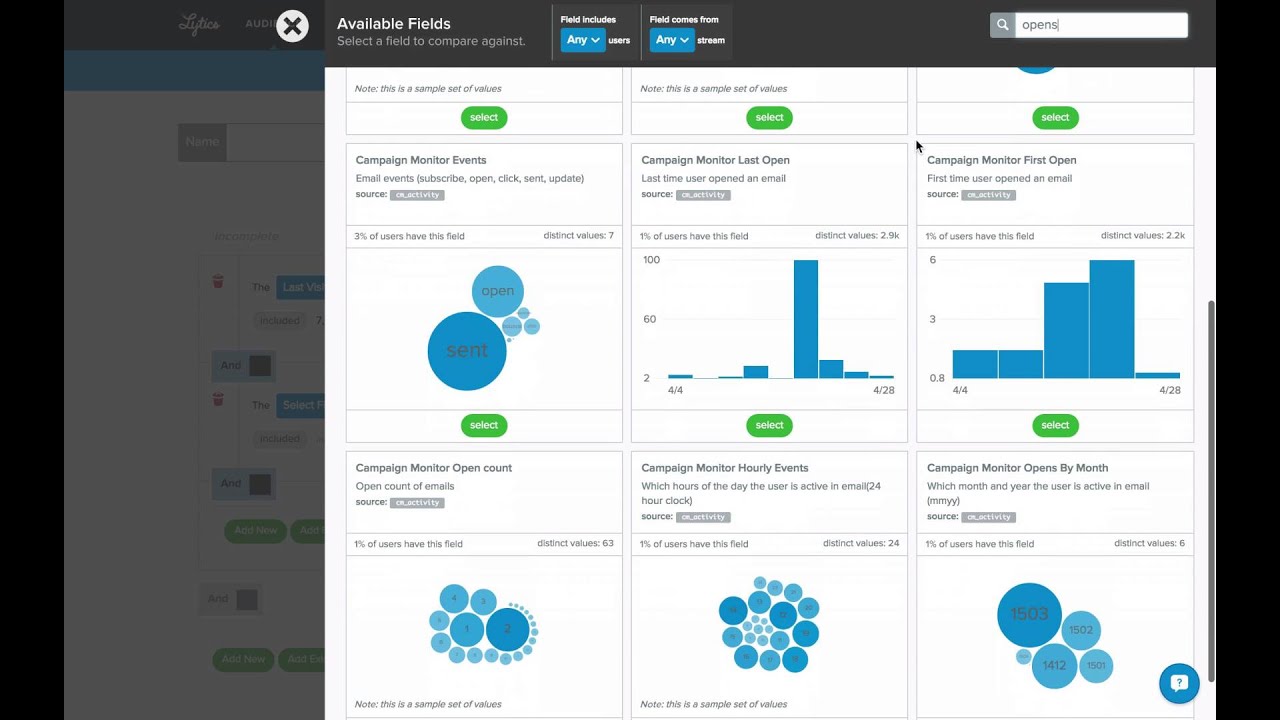This screenshot has height=720, width=1280.
Task: Click the vertical scrollbar of the fields list
Action: (1211, 490)
